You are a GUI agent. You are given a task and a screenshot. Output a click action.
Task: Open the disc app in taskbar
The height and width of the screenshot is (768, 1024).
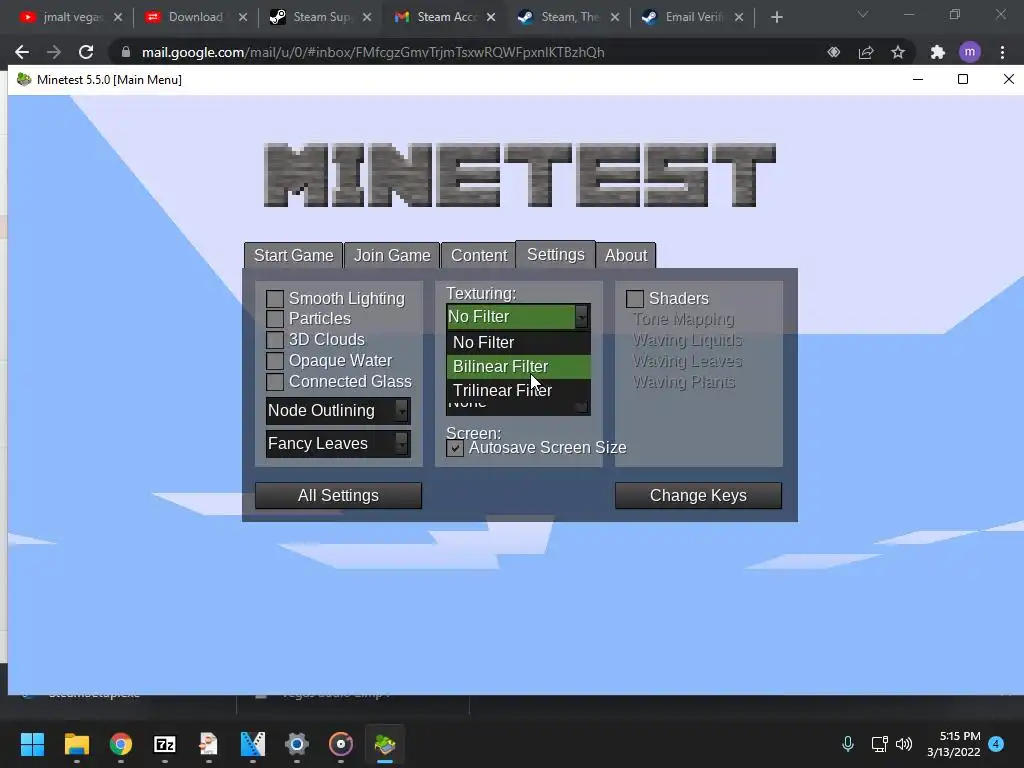(x=341, y=744)
